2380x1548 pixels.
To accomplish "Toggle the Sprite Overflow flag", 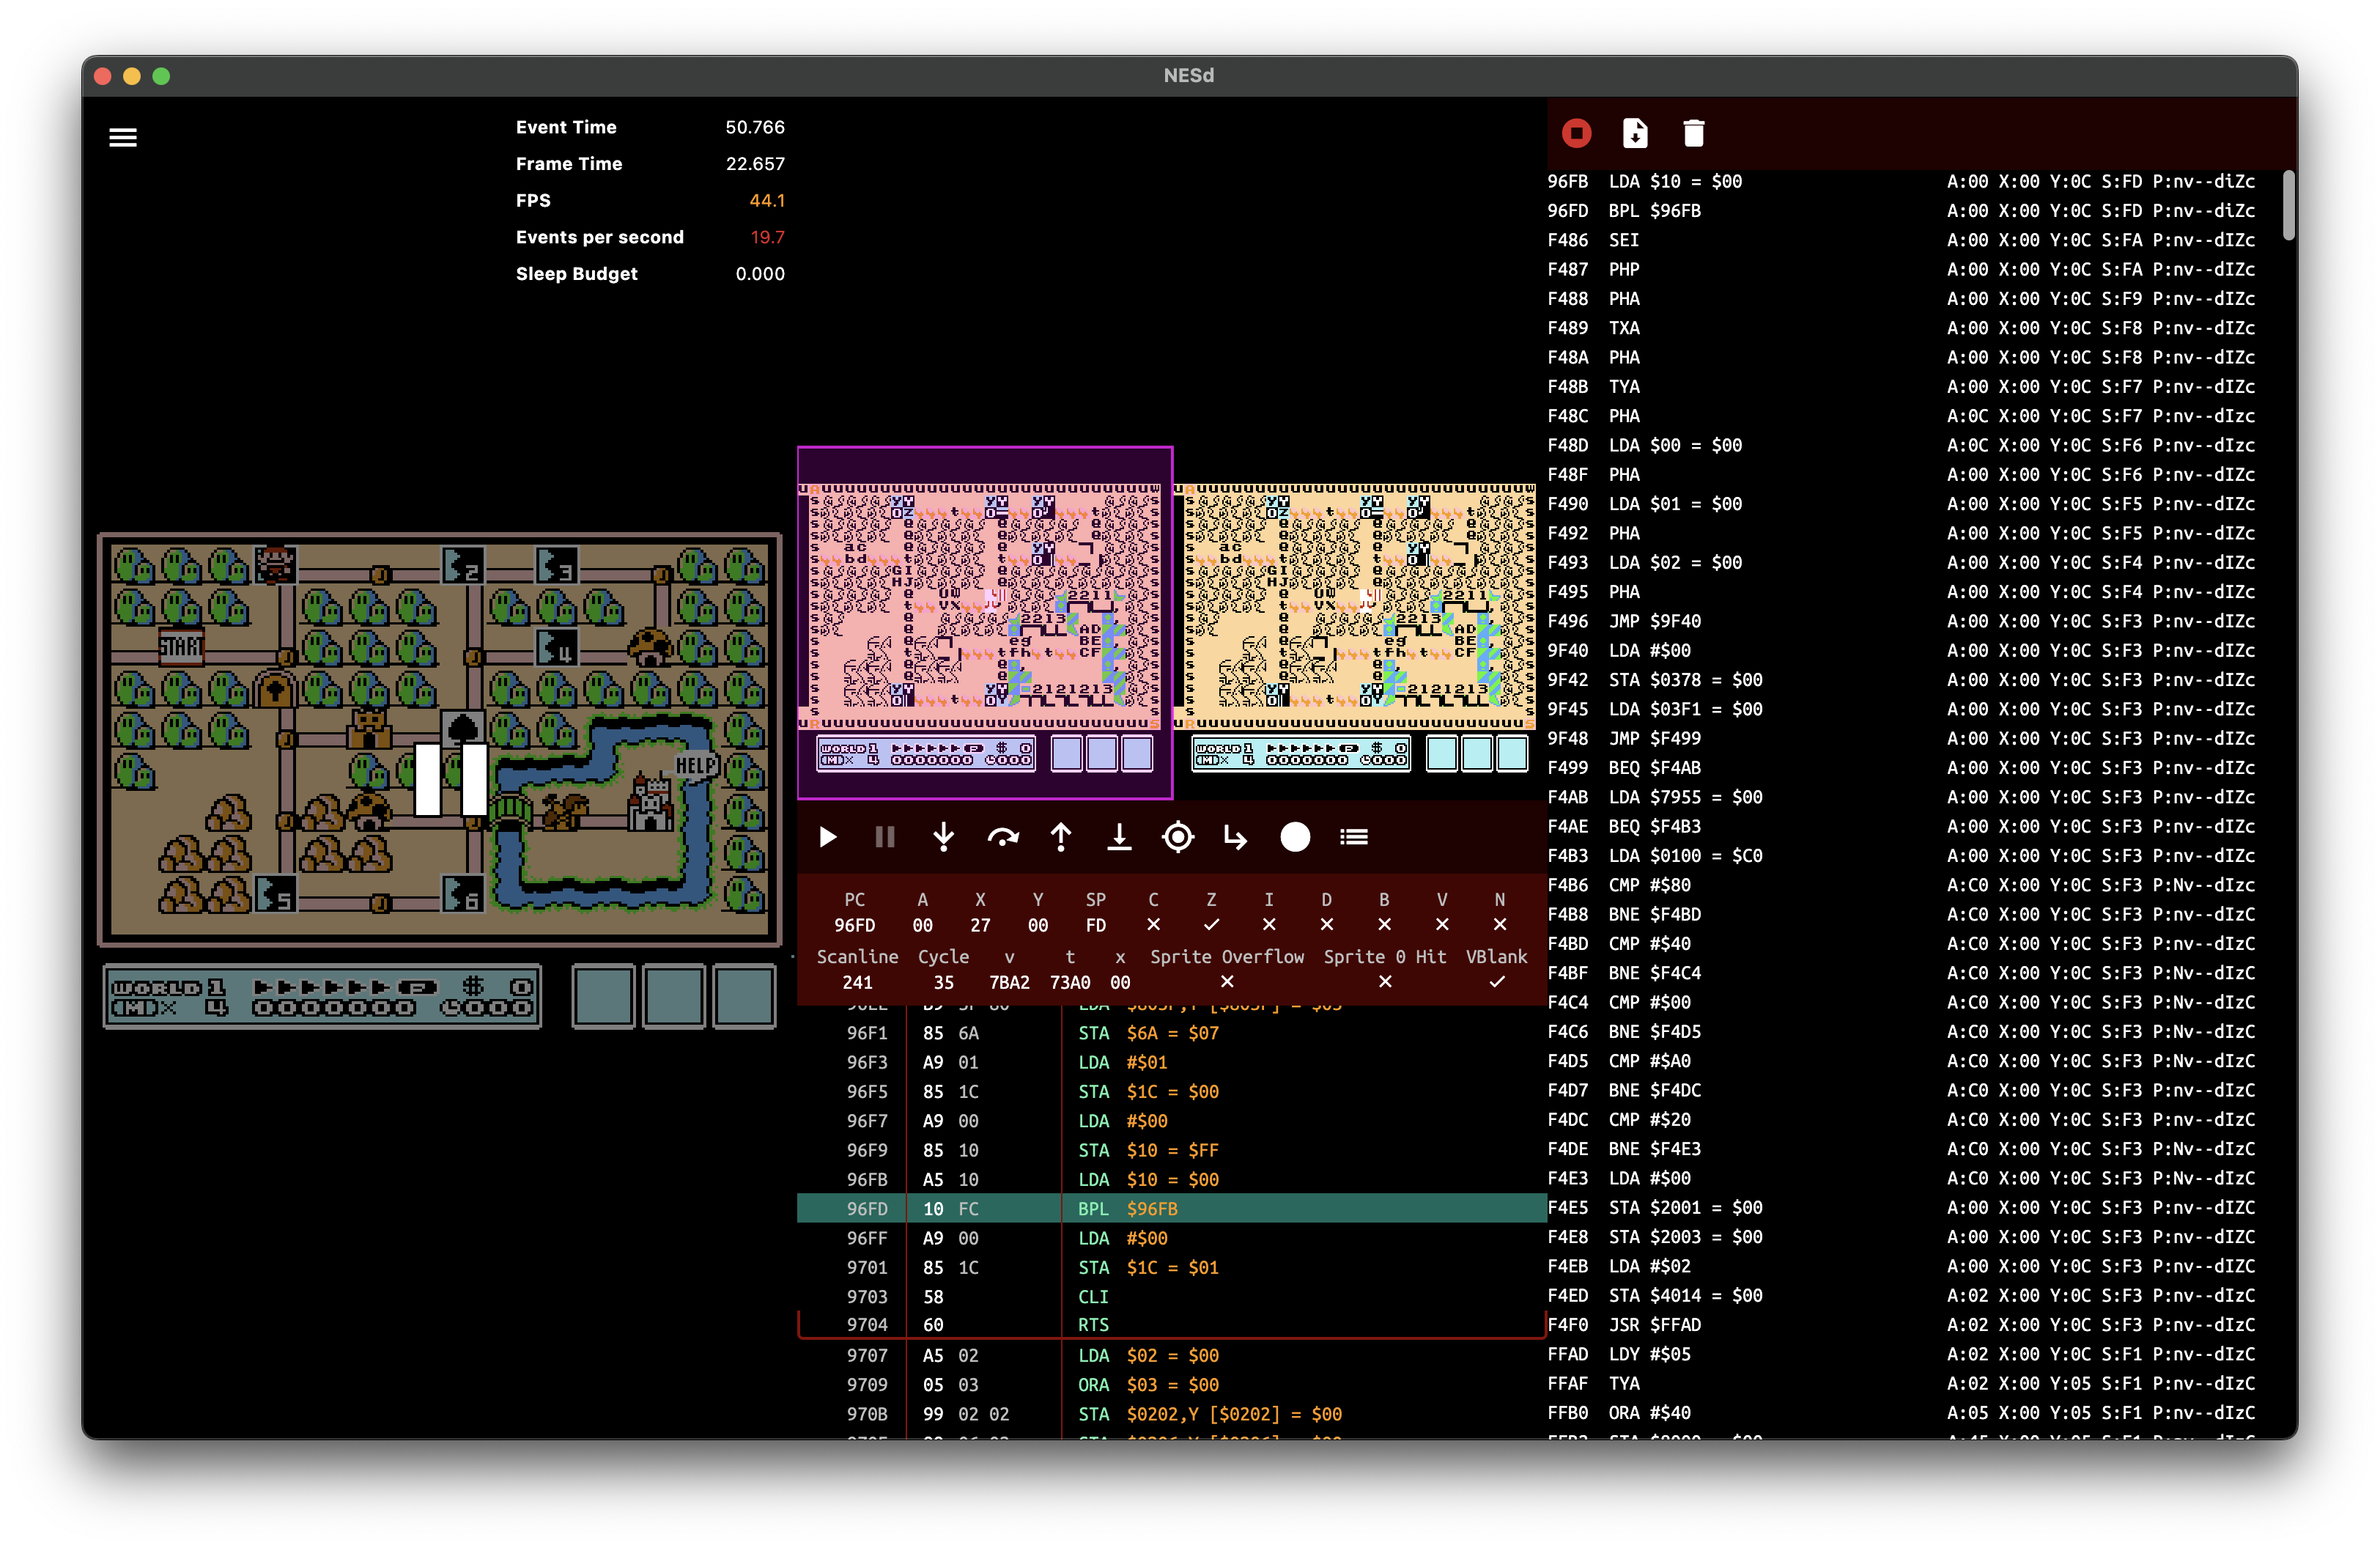I will [1227, 982].
